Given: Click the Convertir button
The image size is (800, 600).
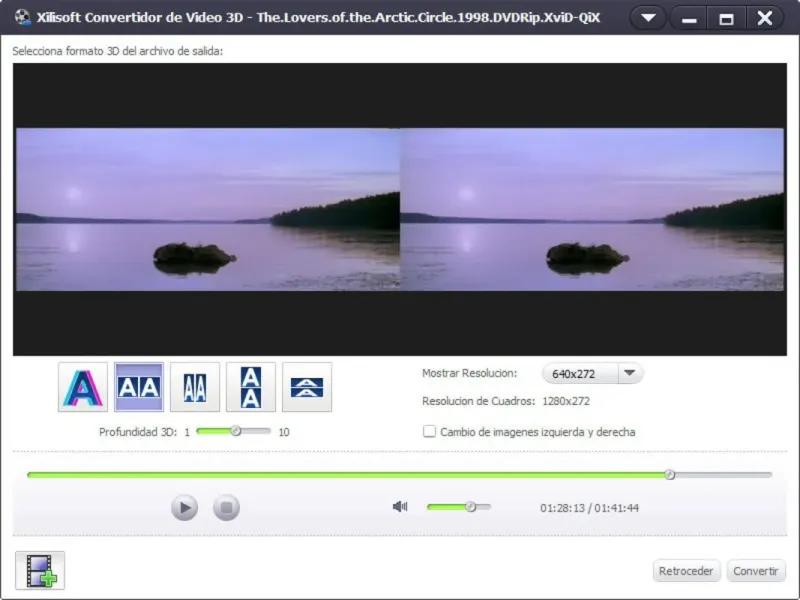Looking at the screenshot, I should (756, 571).
